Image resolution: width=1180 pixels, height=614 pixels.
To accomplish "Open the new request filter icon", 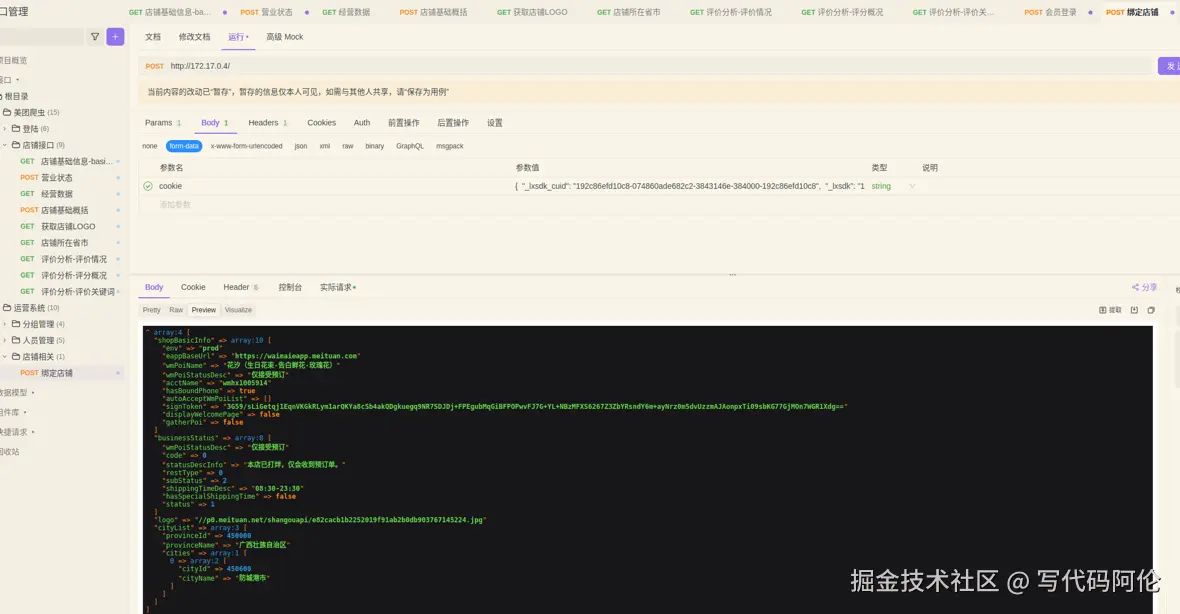I will click(95, 36).
